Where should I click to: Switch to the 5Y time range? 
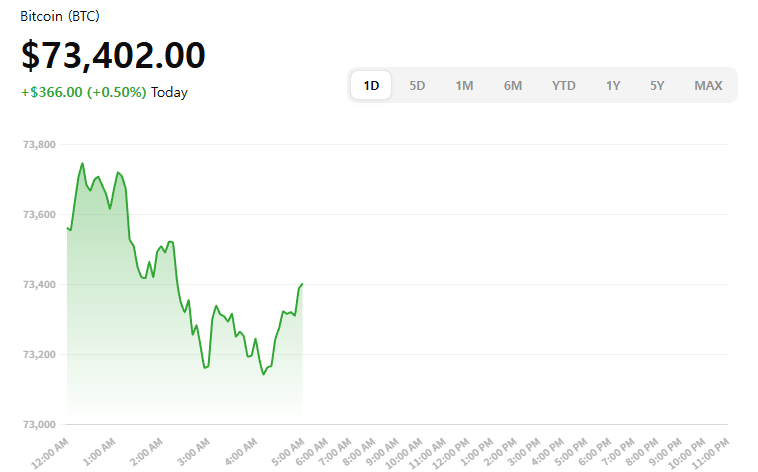click(656, 86)
